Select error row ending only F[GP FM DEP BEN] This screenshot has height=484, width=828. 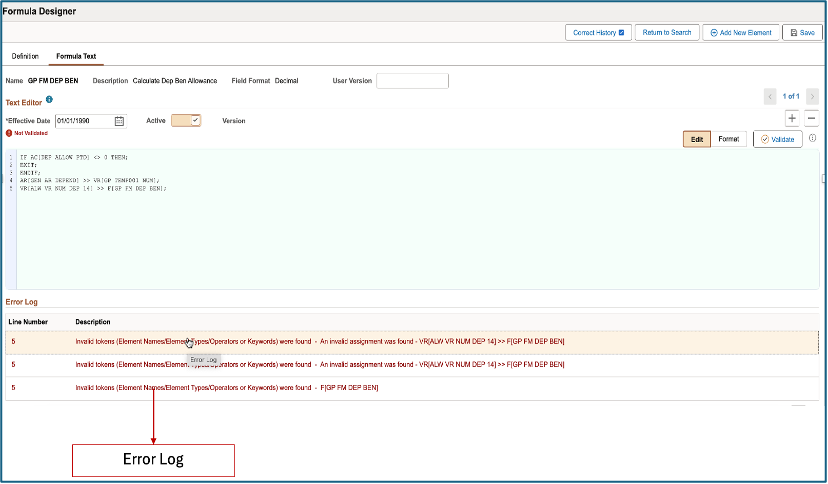coord(412,388)
